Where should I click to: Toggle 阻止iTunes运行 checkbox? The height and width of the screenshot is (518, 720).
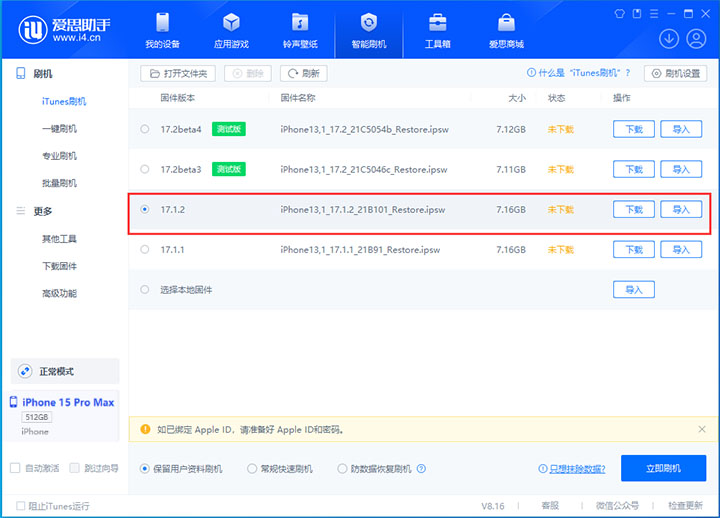click(x=20, y=506)
